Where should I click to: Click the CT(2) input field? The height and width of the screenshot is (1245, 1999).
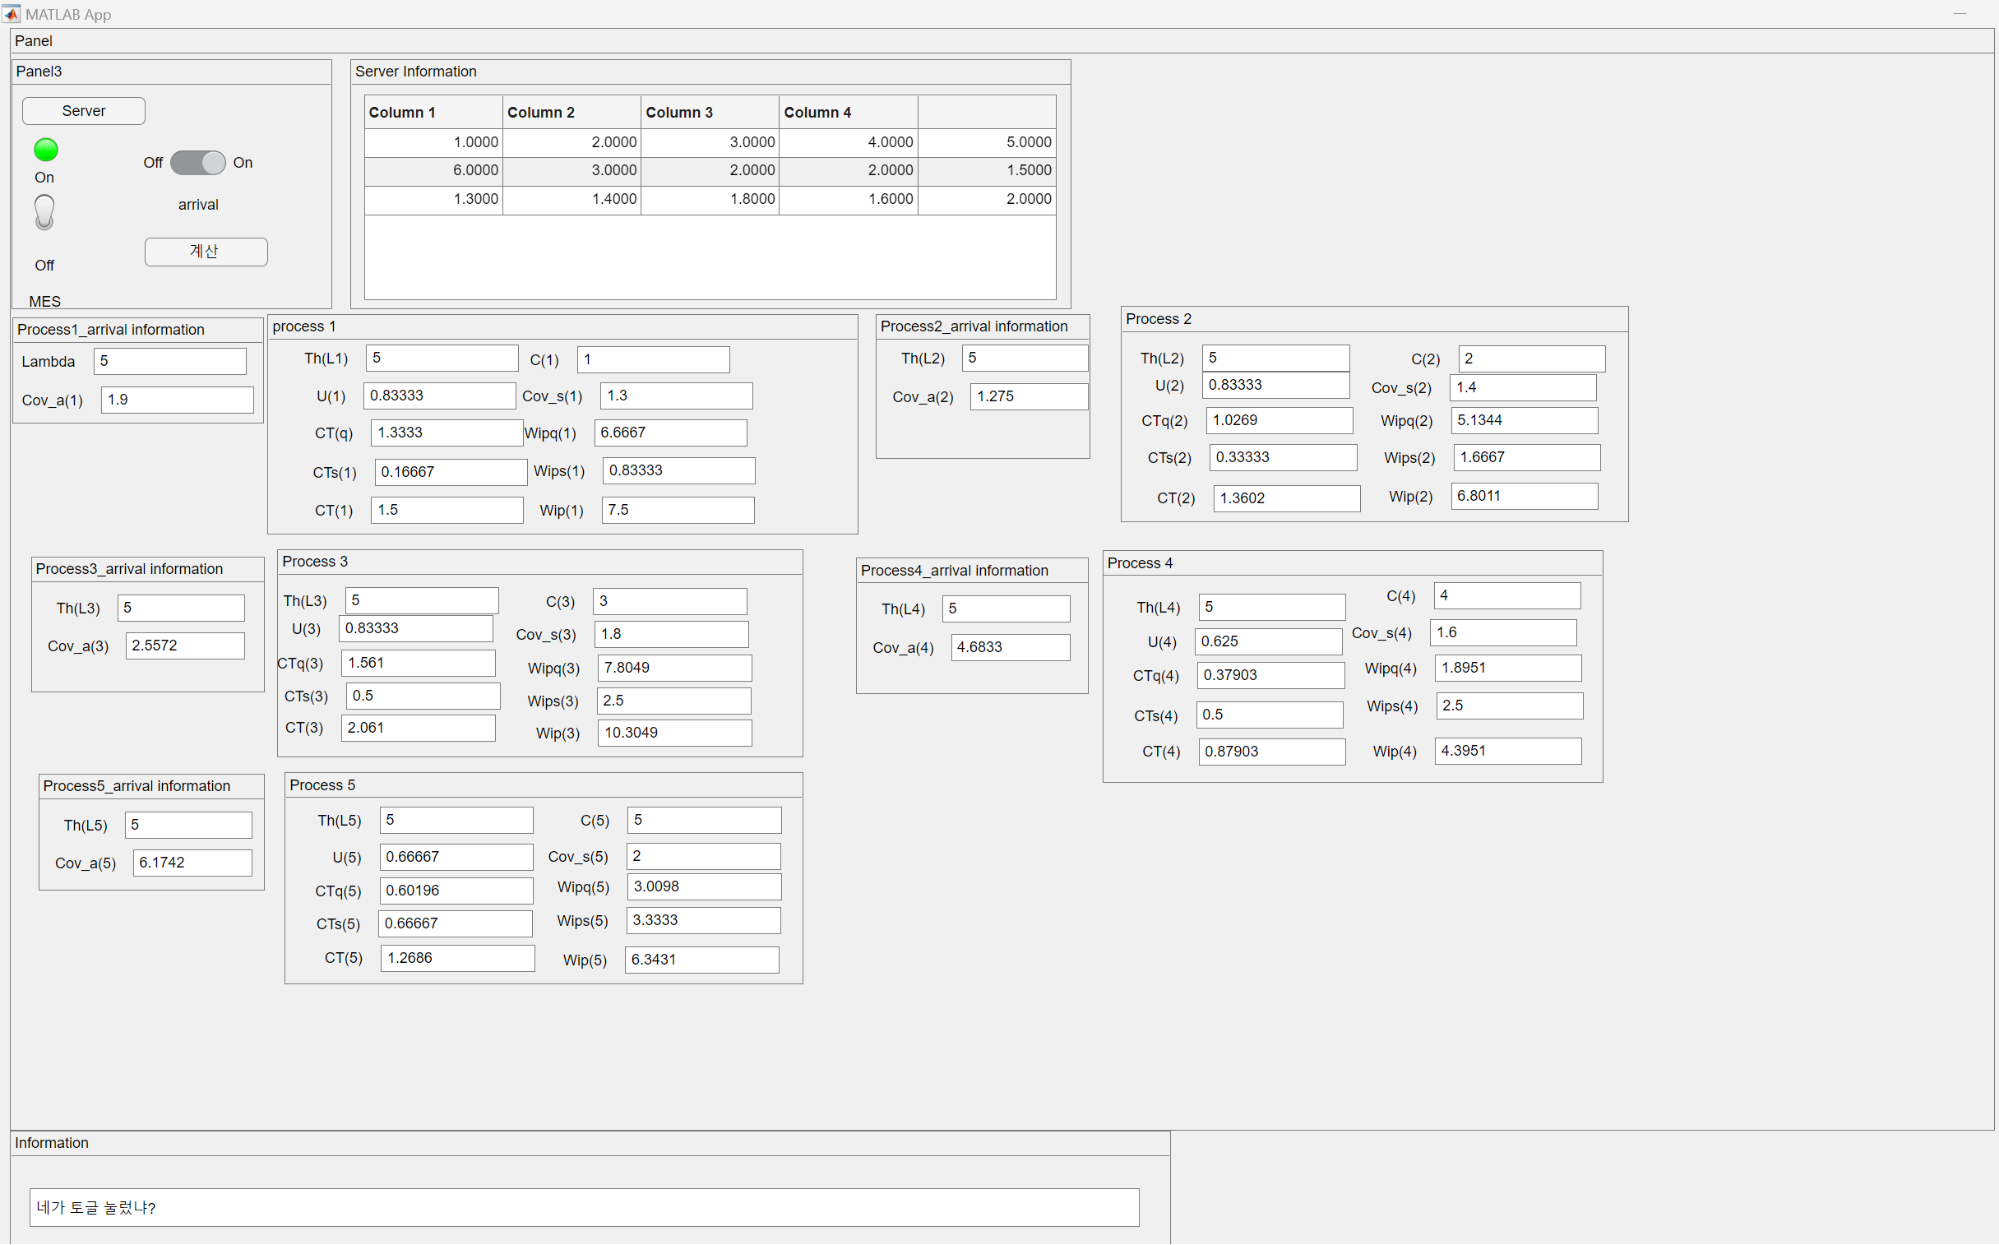tap(1287, 499)
